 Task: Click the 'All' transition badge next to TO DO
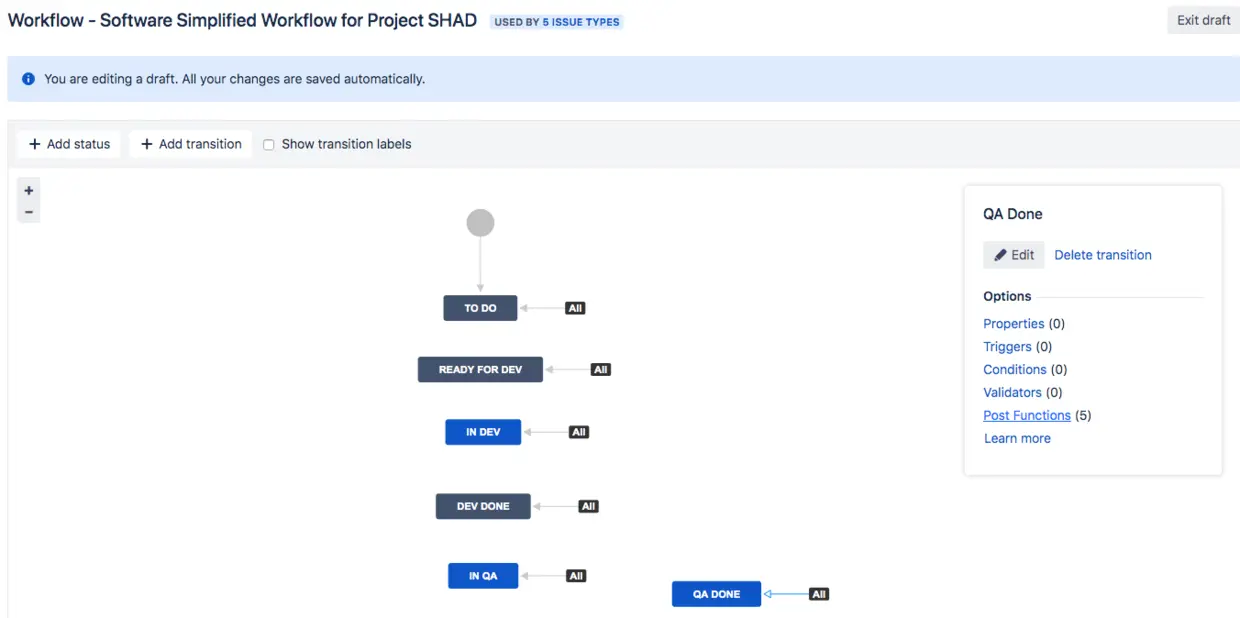coord(574,308)
